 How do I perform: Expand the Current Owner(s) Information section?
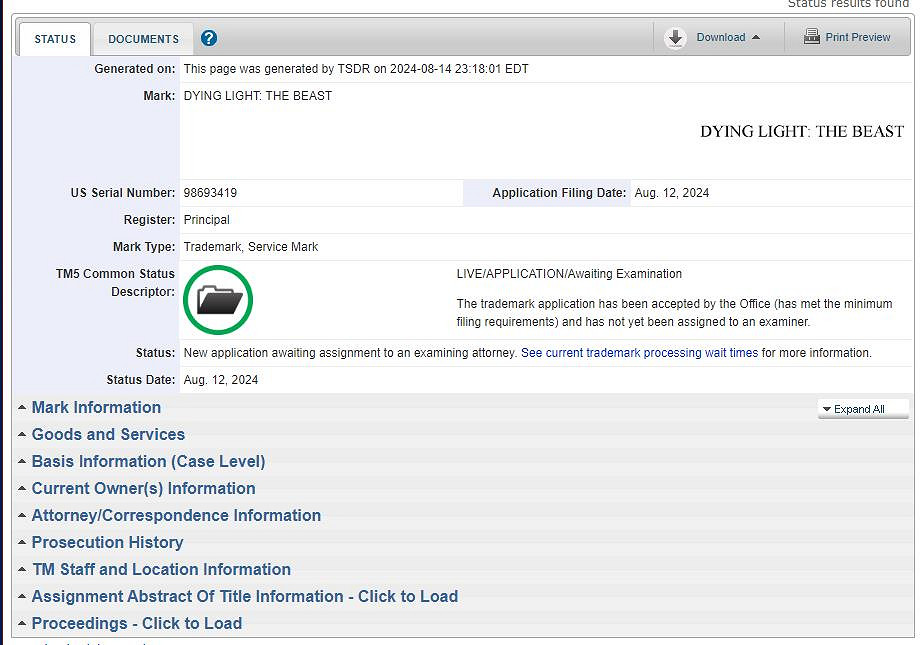tap(143, 489)
